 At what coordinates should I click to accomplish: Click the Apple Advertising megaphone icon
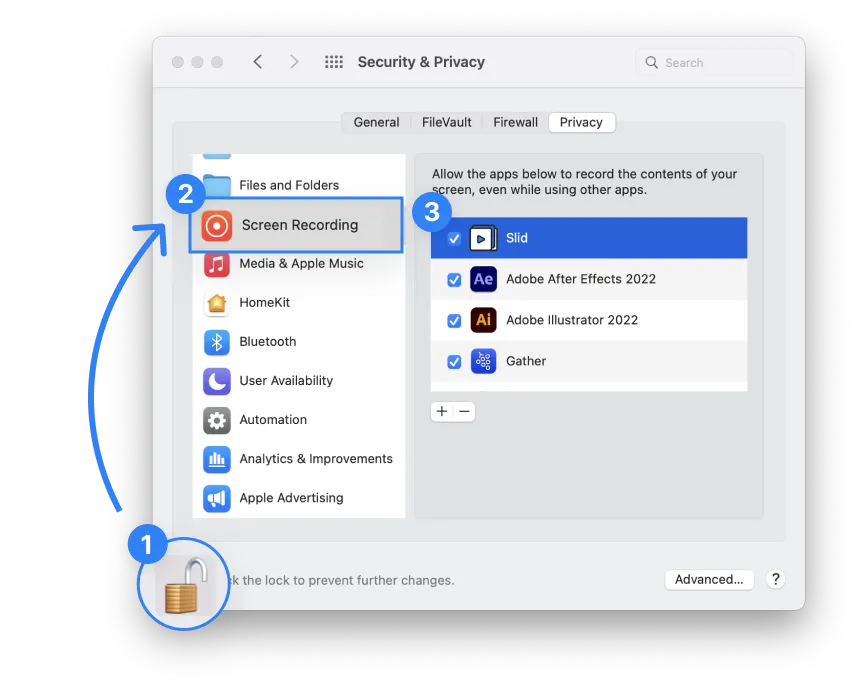point(217,498)
